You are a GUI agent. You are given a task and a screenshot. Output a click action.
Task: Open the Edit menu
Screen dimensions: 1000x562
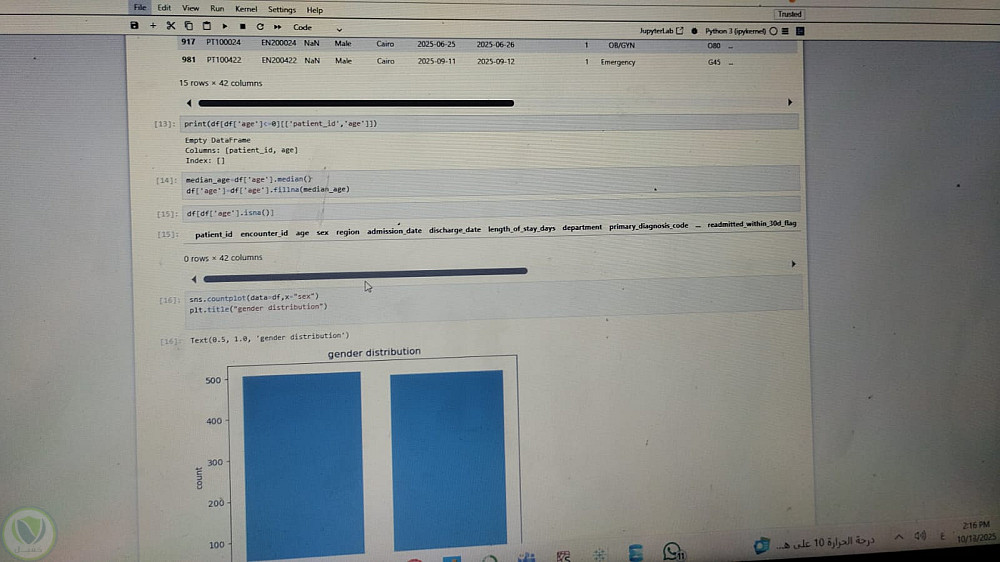click(x=164, y=8)
